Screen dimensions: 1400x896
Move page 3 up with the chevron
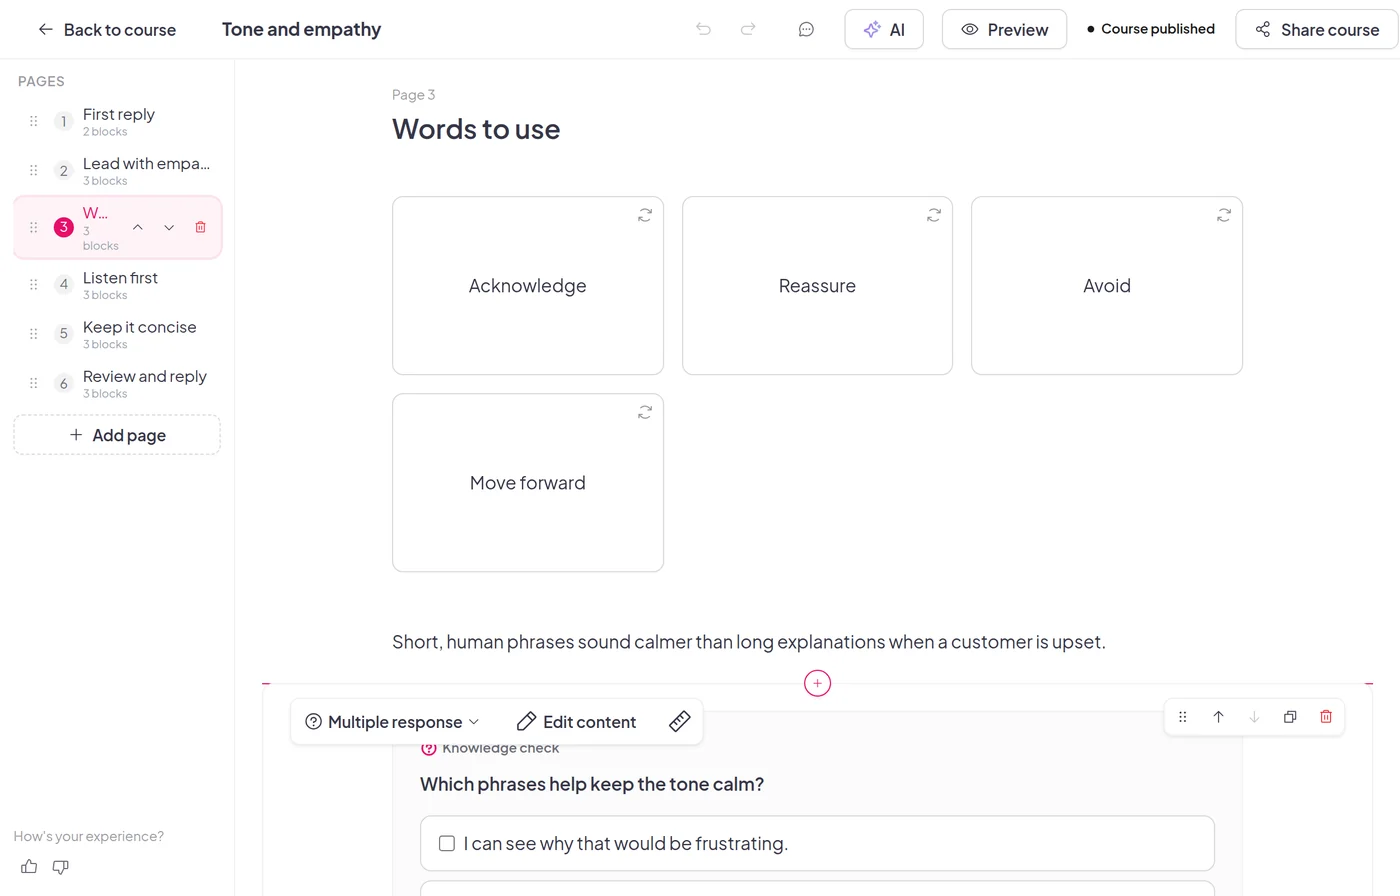pos(138,227)
